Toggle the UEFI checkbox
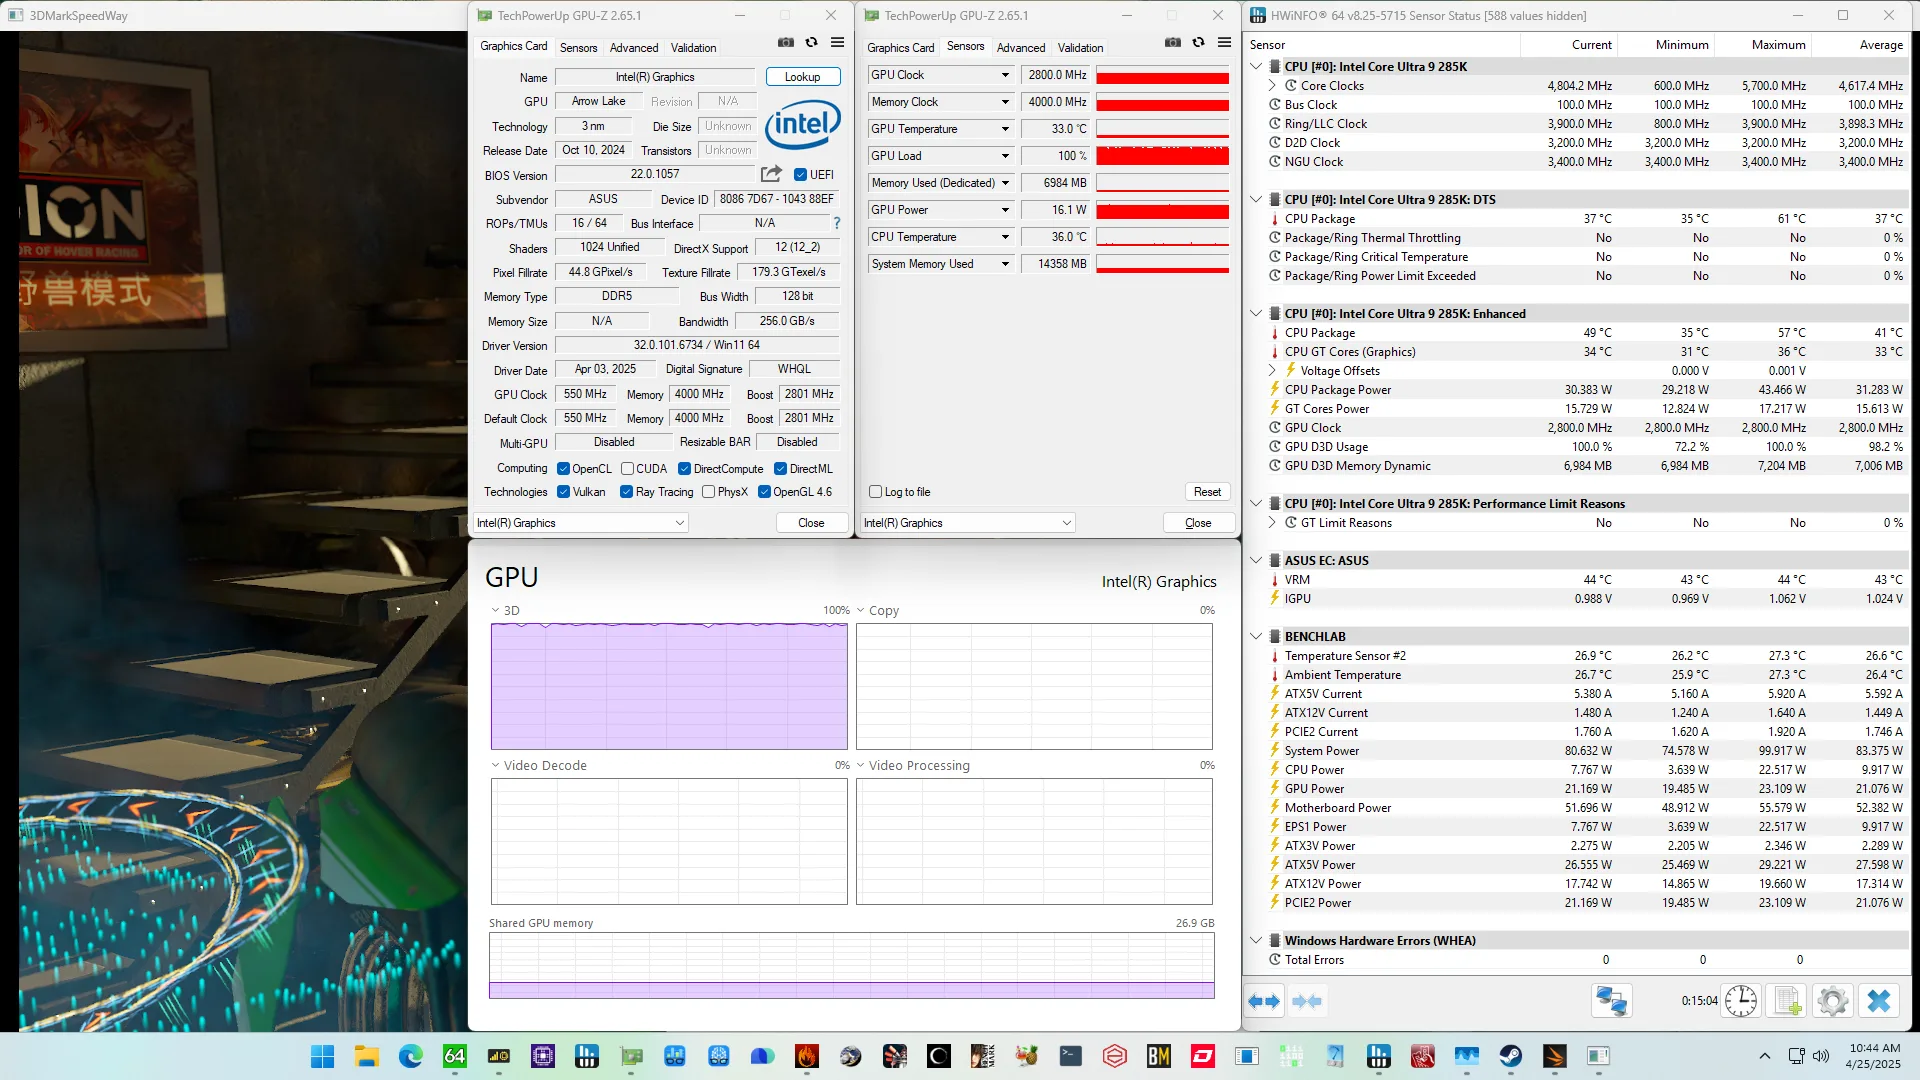Screen dimensions: 1920x1080 [800, 175]
